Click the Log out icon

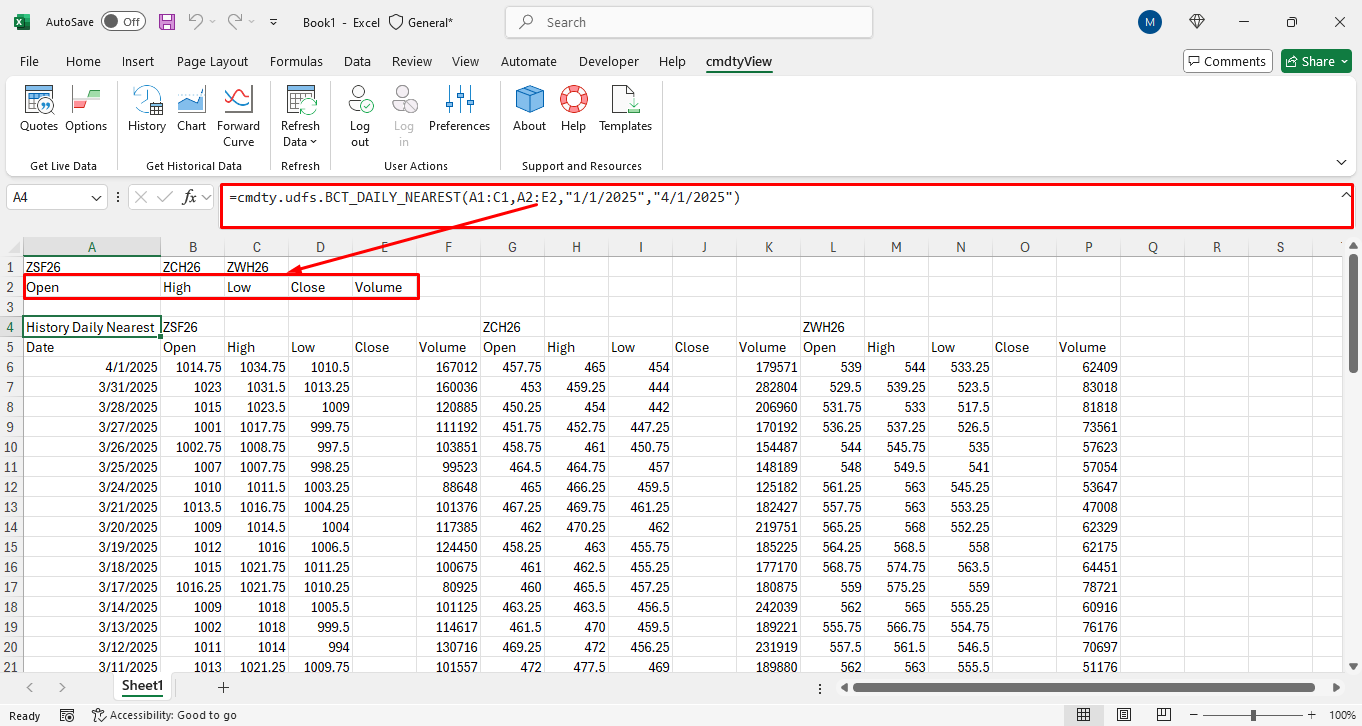pyautogui.click(x=360, y=116)
